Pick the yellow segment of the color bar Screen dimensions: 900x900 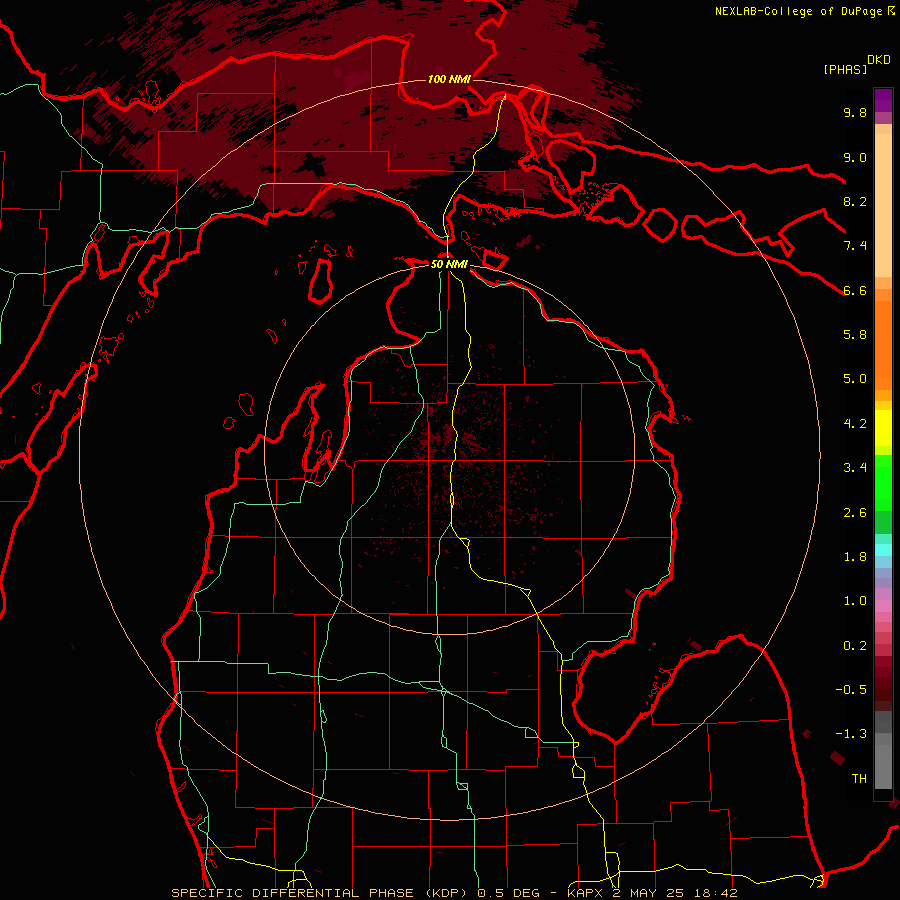[x=883, y=428]
